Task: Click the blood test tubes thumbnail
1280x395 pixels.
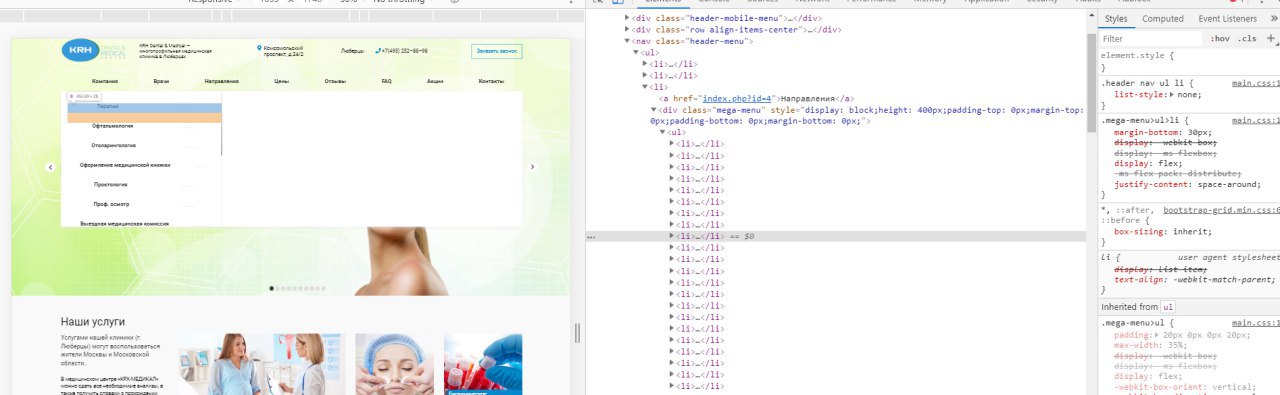Action: [483, 364]
